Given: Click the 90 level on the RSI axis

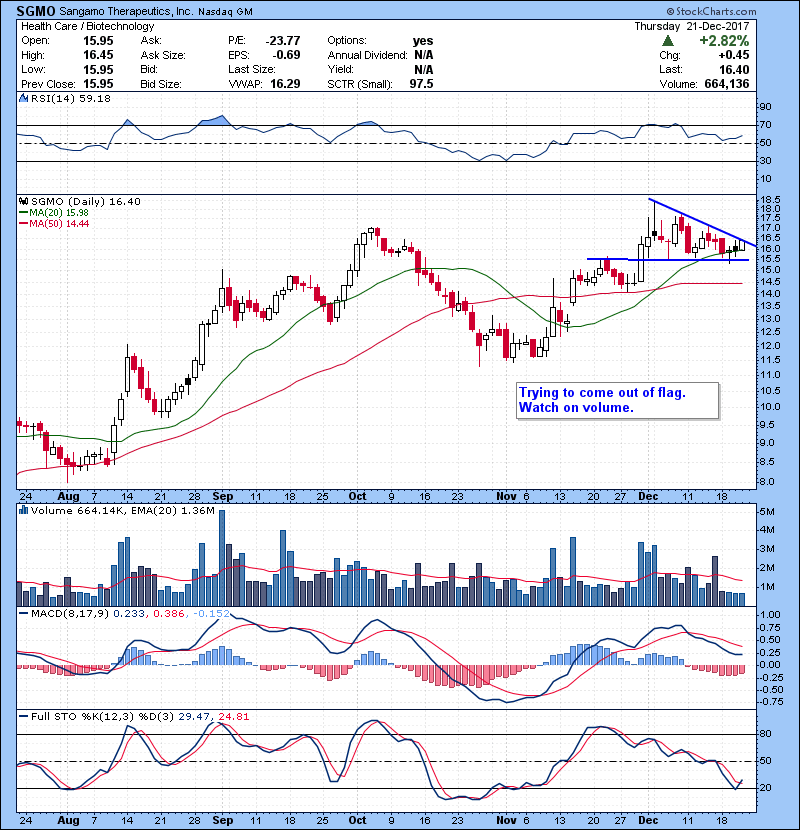Looking at the screenshot, I should point(766,107).
